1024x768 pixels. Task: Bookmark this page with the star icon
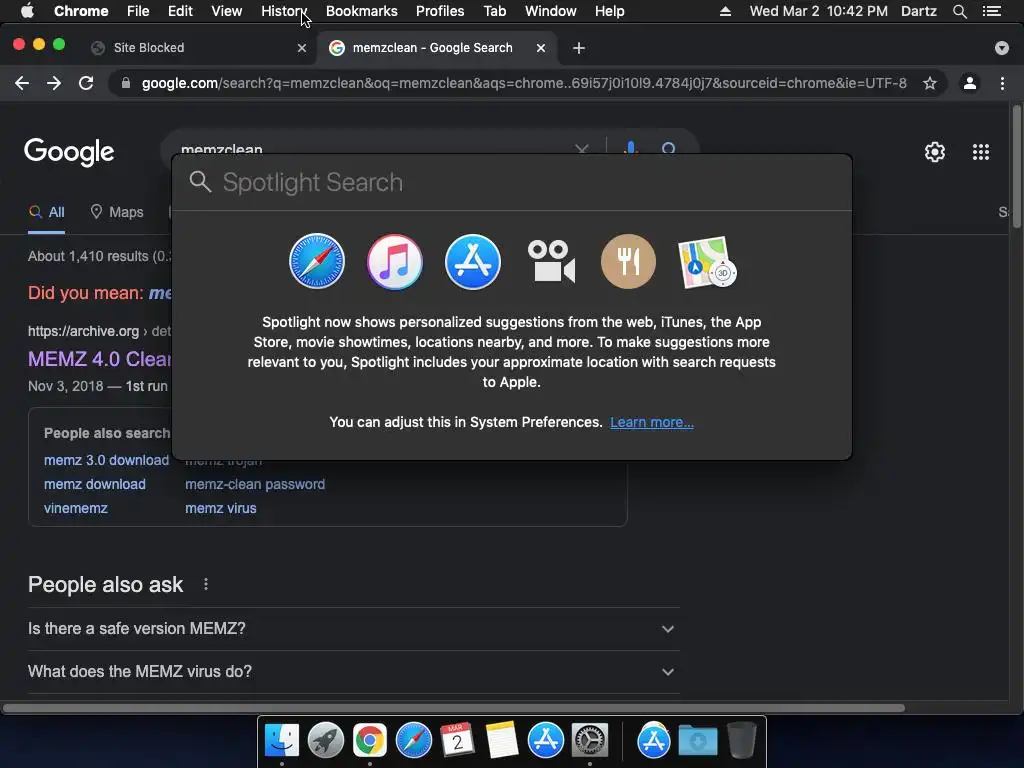point(930,83)
